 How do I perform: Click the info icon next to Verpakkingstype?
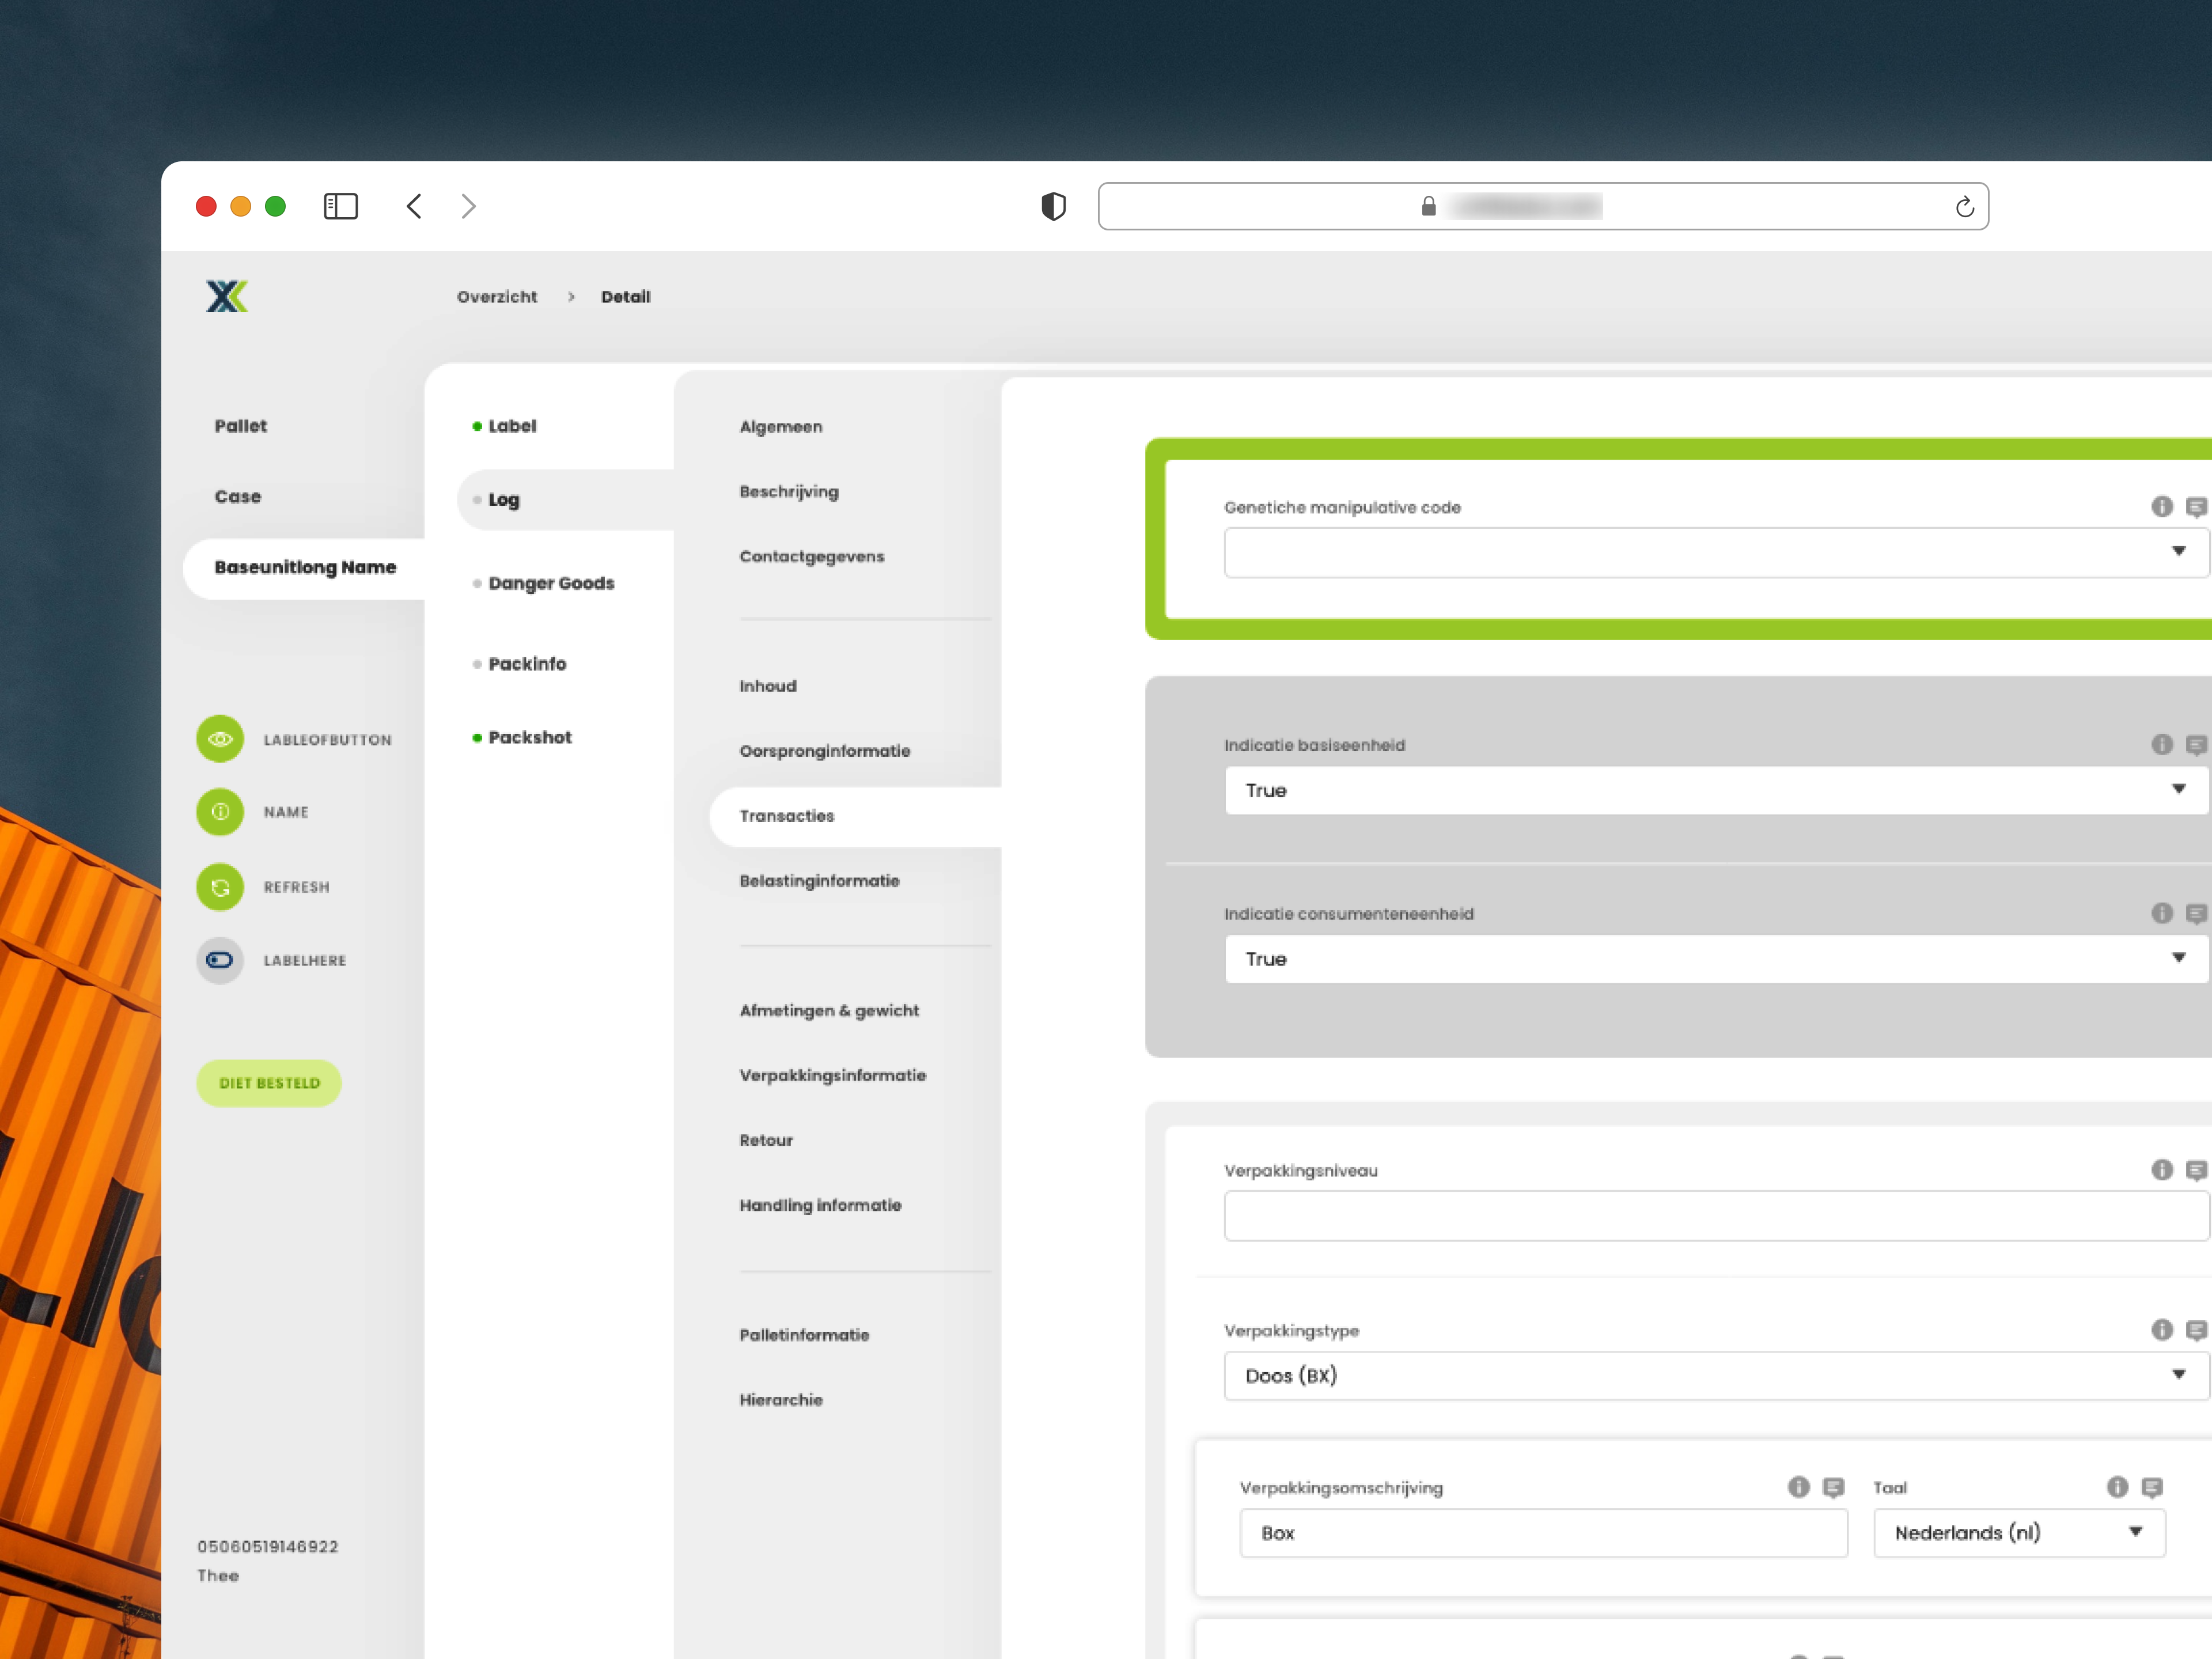point(2163,1330)
